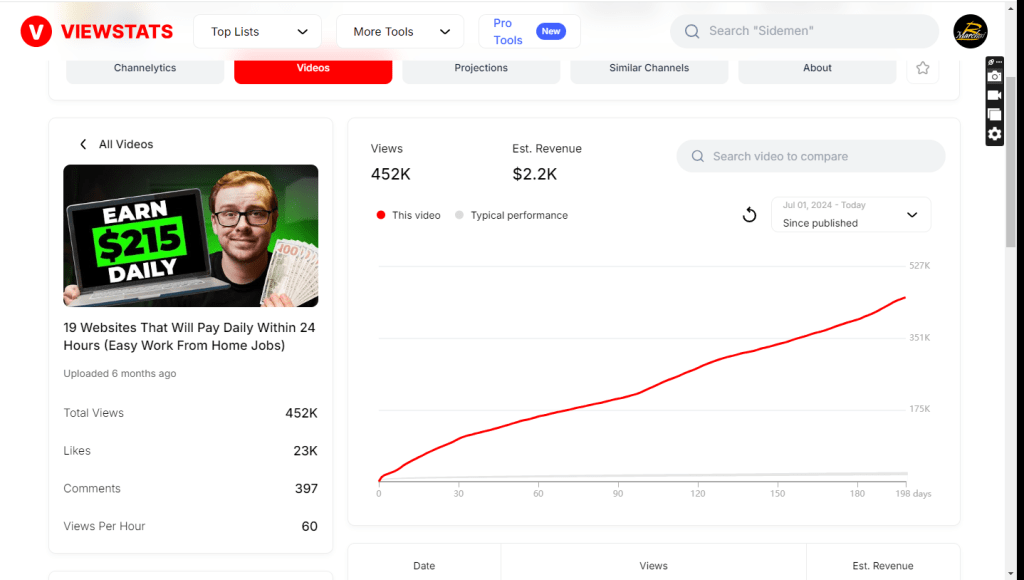
Task: Go back using the All Videos arrow
Action: point(83,144)
